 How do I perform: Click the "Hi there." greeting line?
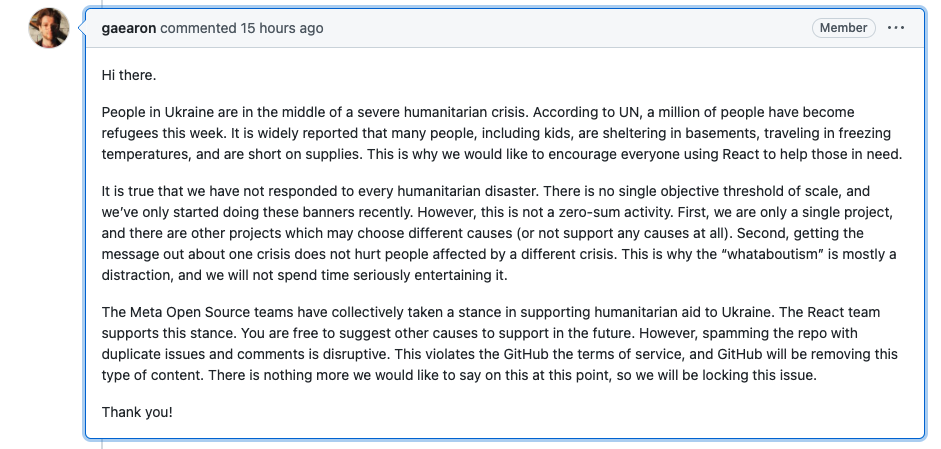coord(129,75)
